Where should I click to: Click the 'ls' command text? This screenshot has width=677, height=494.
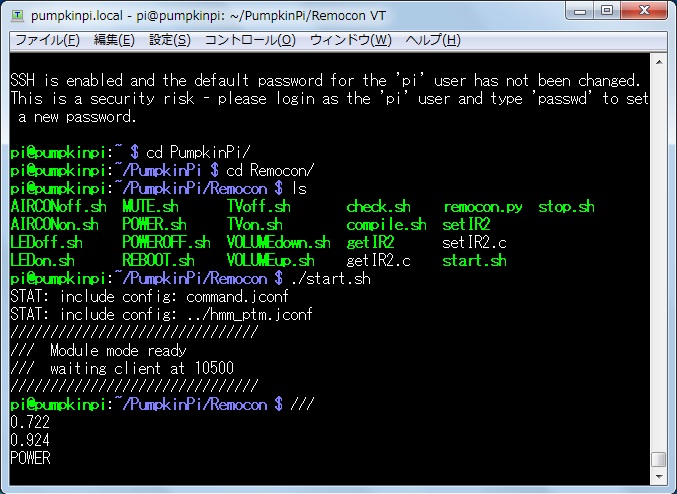click(299, 189)
